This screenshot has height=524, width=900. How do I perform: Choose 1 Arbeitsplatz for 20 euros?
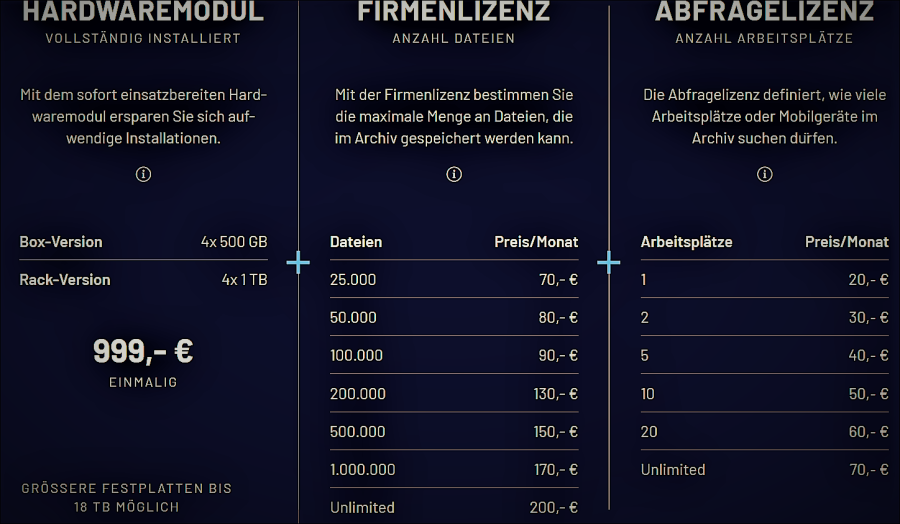coord(765,280)
